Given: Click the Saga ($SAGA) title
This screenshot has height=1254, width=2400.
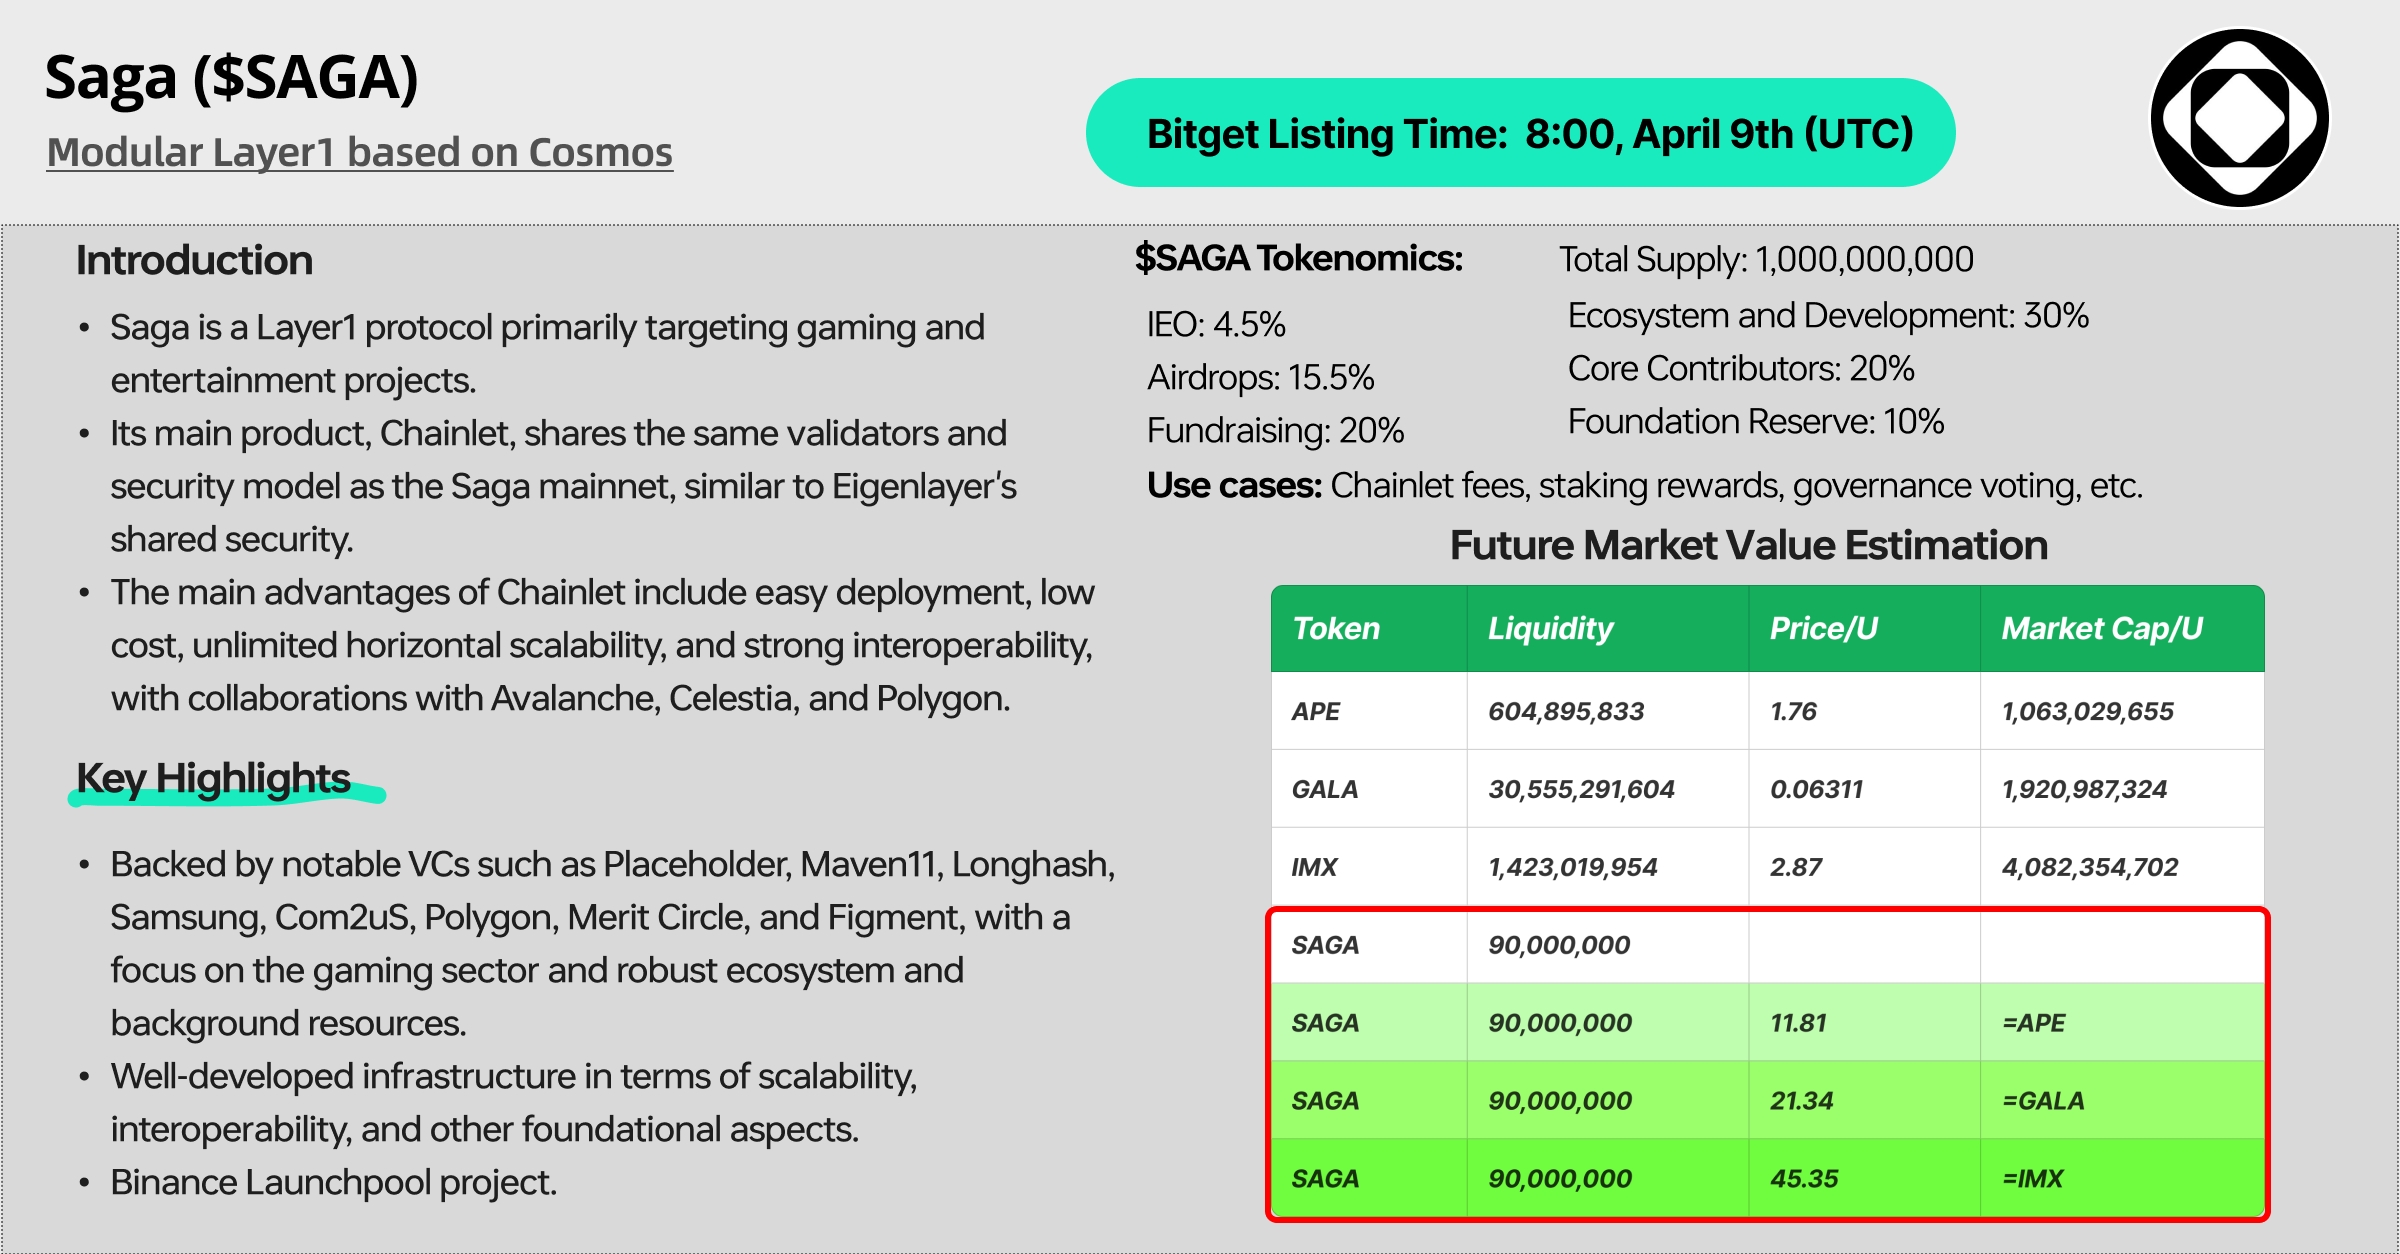Looking at the screenshot, I should [232, 78].
